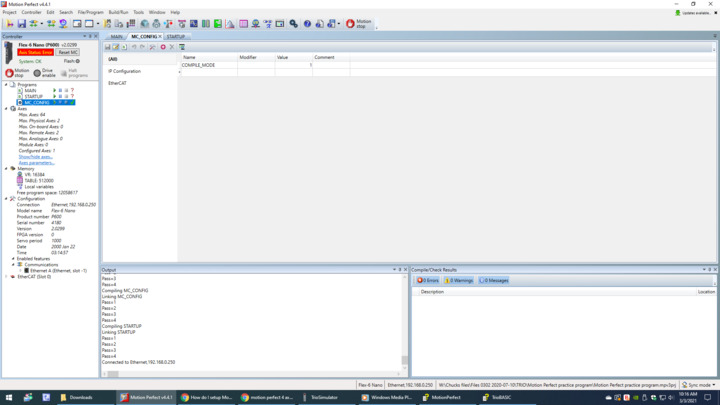The height and width of the screenshot is (405, 720).
Task: Click the Save project icon in main toolbar
Action: click(x=22, y=23)
